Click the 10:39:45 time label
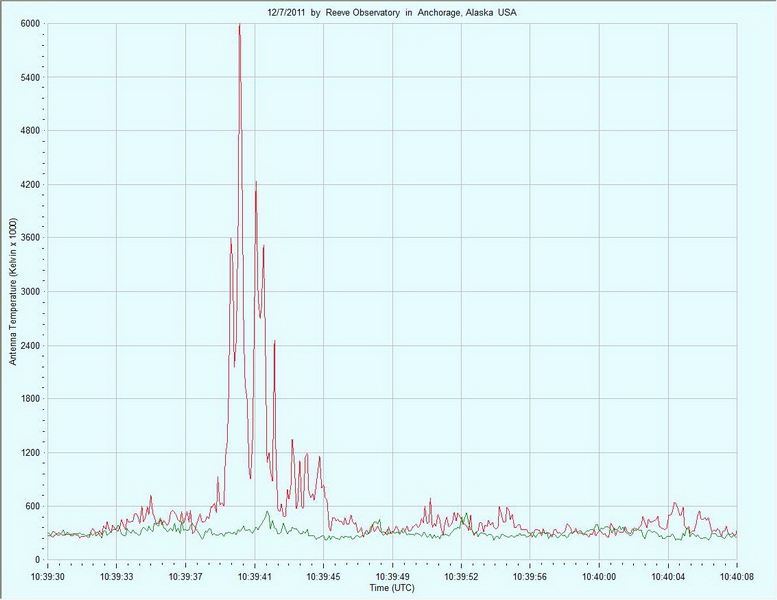Image resolution: width=777 pixels, height=600 pixels. coord(324,577)
